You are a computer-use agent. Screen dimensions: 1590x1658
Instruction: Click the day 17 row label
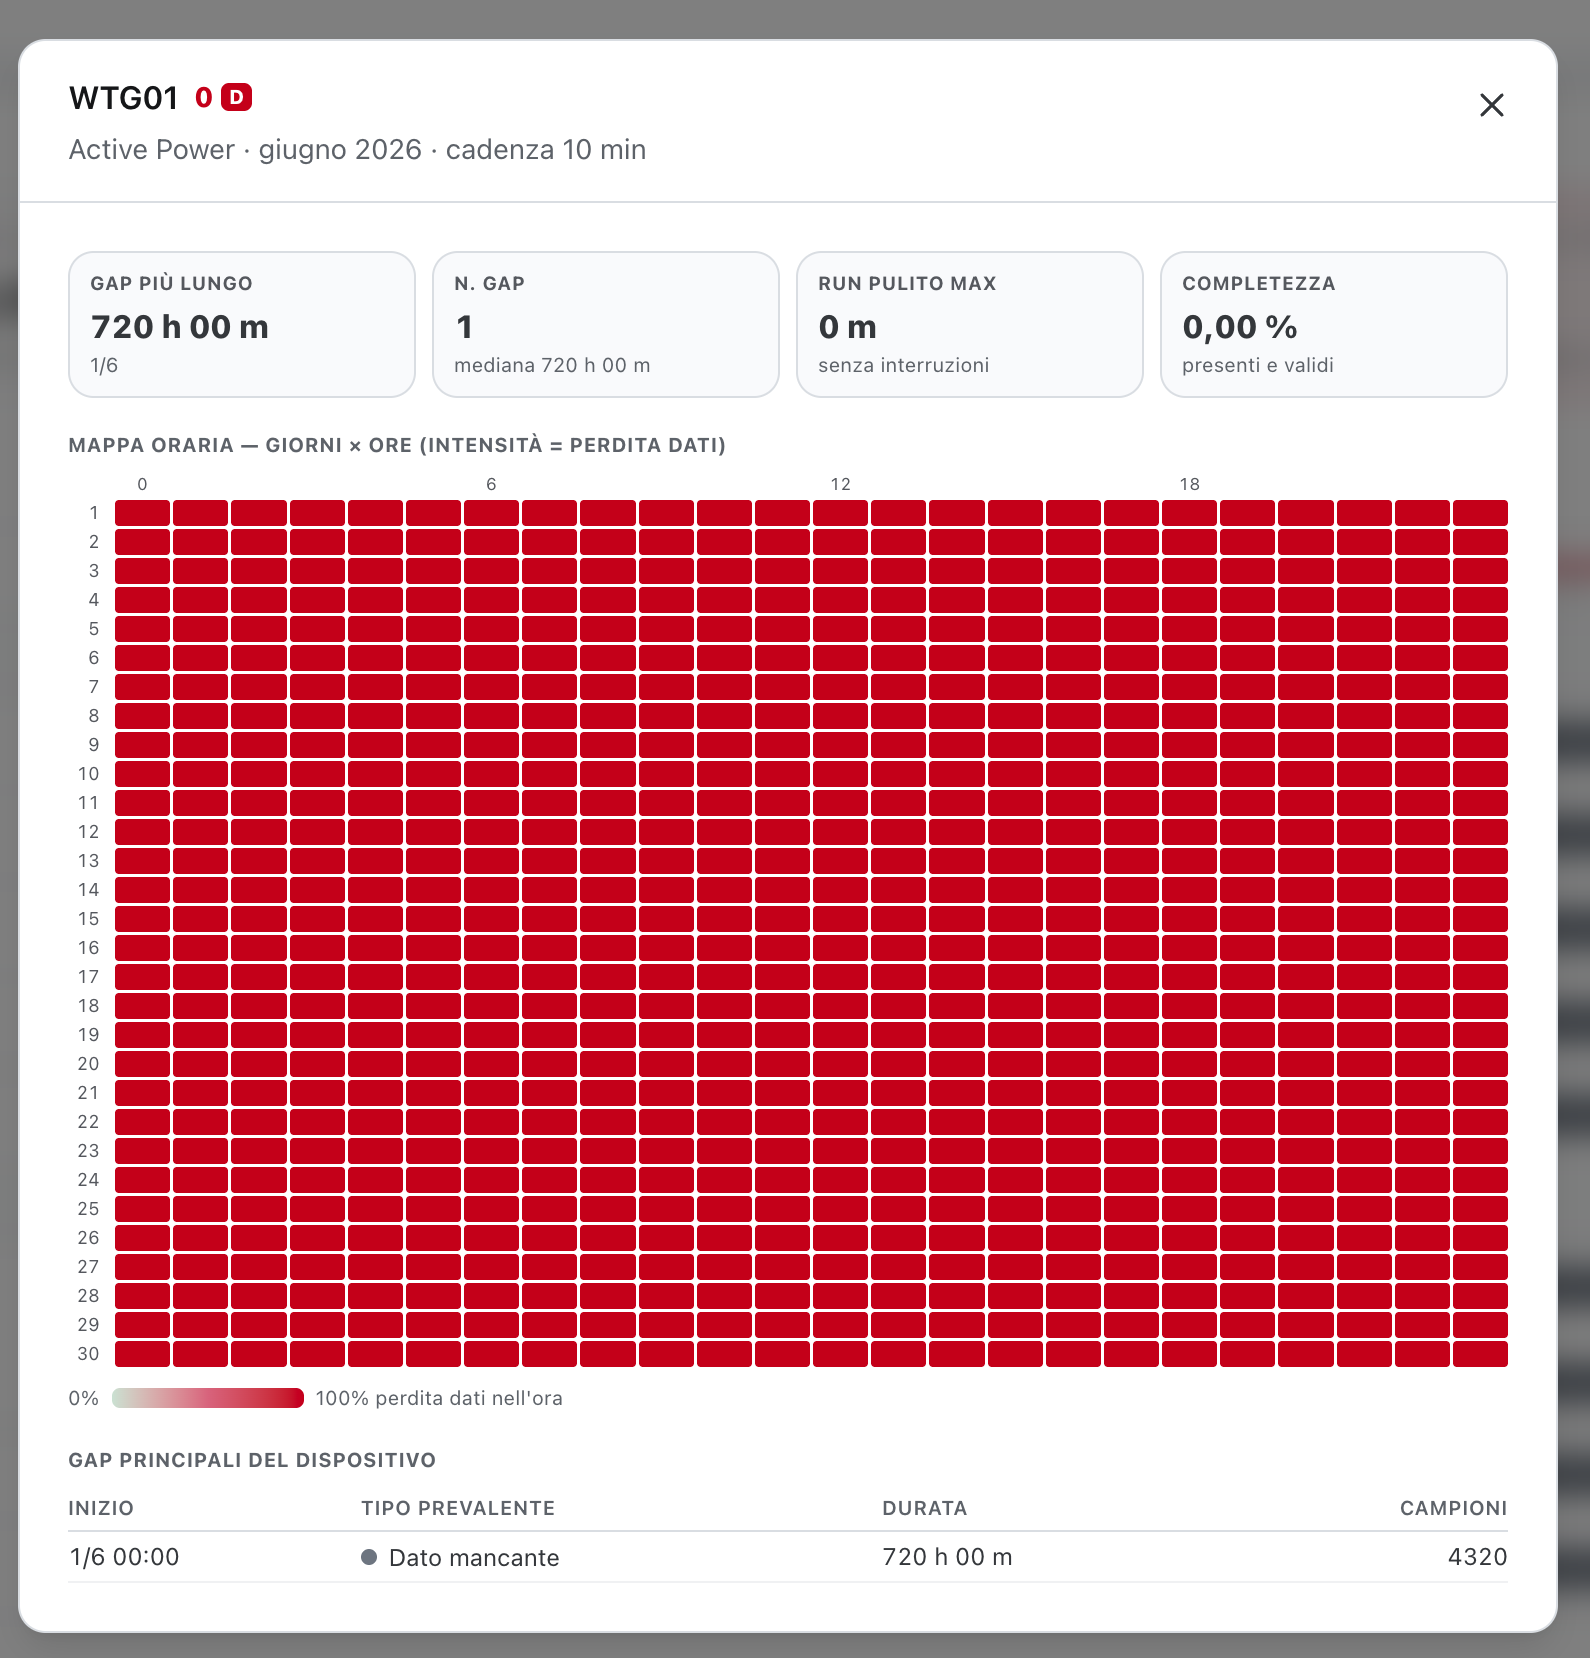coord(89,977)
